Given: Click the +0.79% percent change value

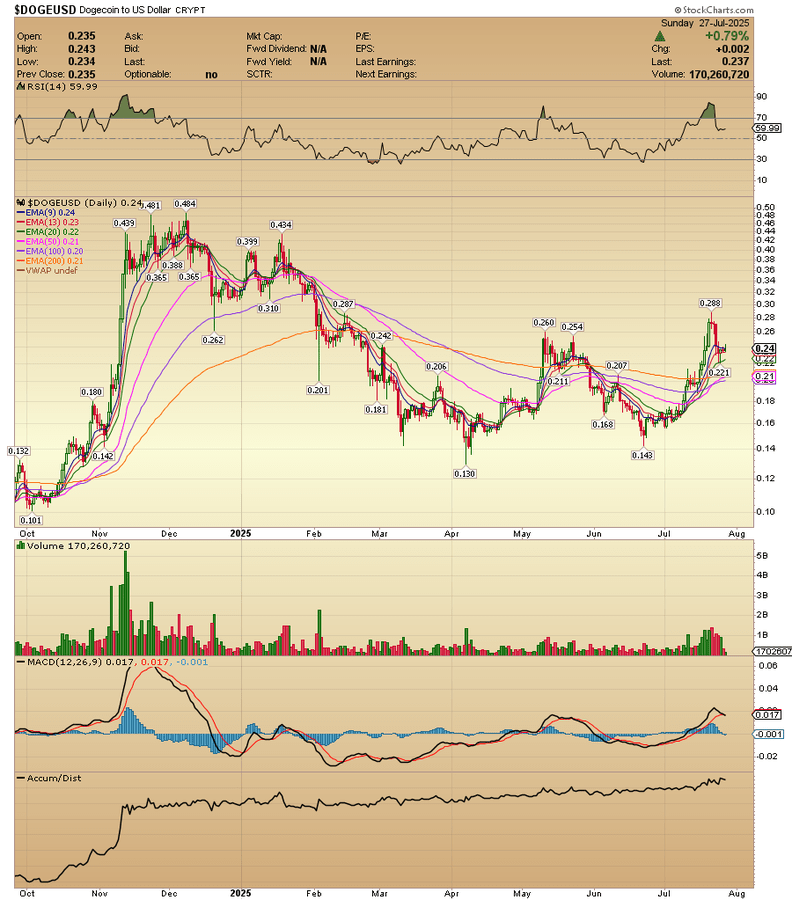Looking at the screenshot, I should [x=727, y=36].
